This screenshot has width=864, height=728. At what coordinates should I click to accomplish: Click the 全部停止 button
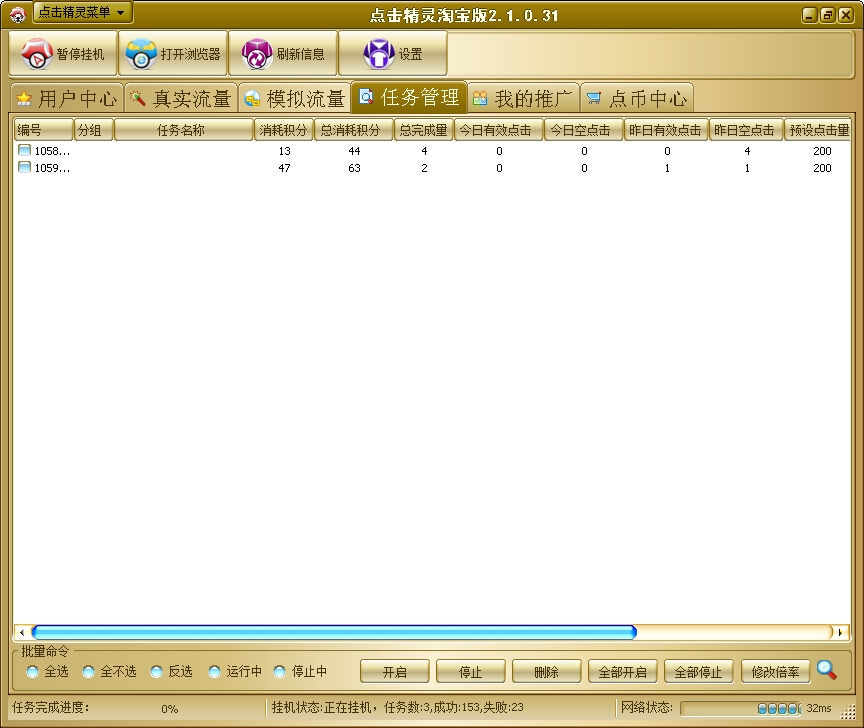[699, 672]
